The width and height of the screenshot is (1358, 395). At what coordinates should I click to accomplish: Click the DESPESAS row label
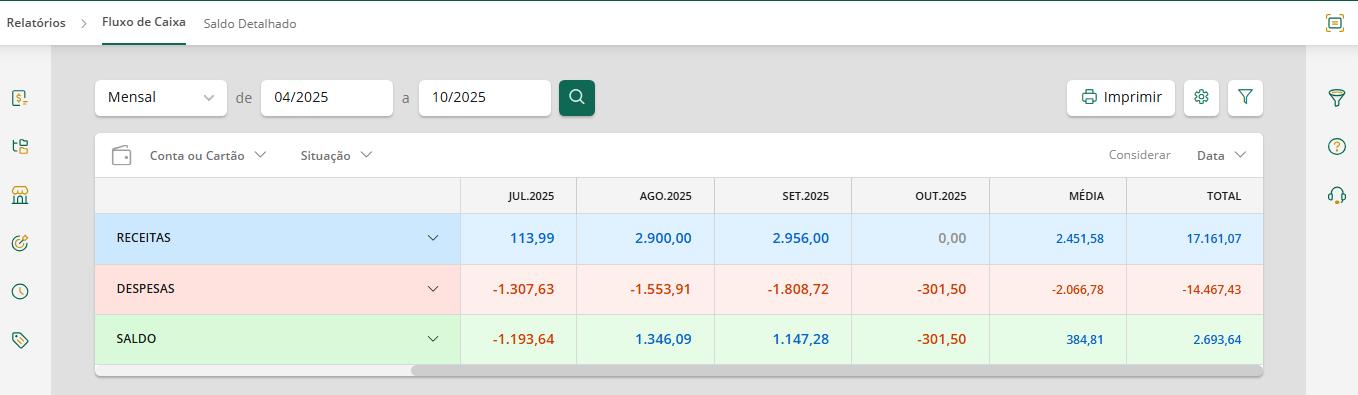(x=145, y=289)
